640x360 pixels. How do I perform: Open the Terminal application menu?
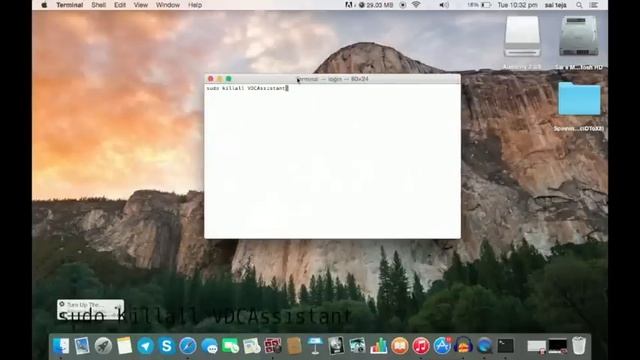point(69,5)
